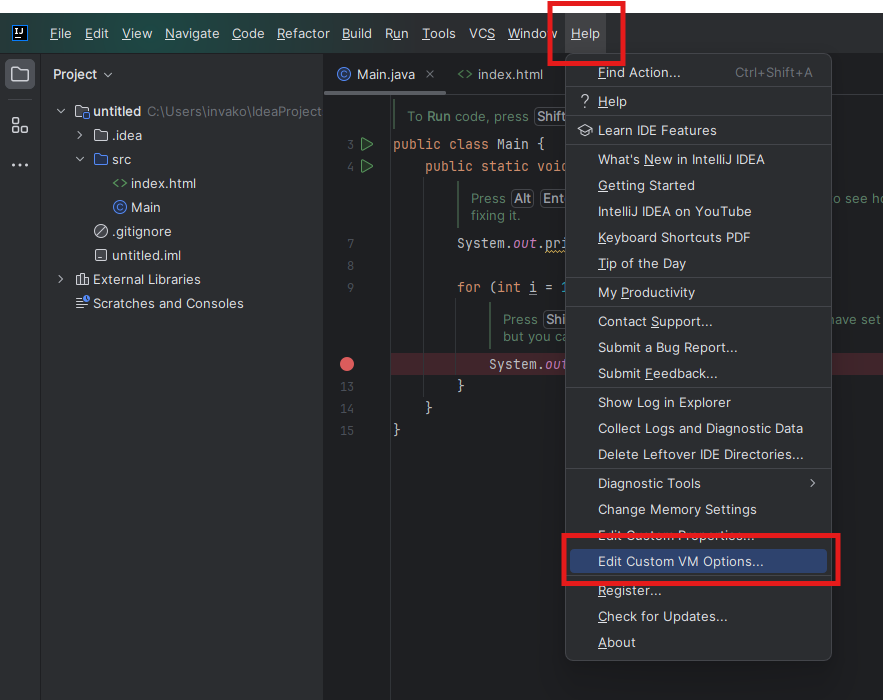Image resolution: width=883 pixels, height=700 pixels.
Task: Select Show Log in Explorer
Action: tap(698, 402)
